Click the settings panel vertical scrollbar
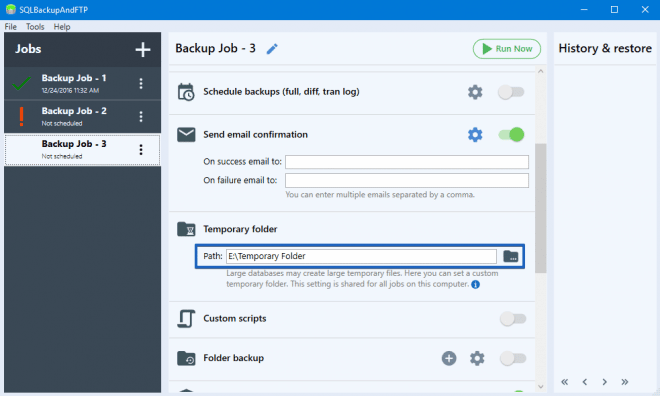660x396 pixels. click(540, 208)
